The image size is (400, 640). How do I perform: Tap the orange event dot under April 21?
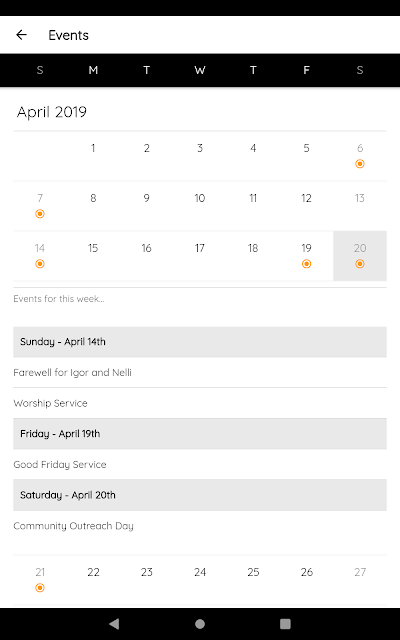coord(40,588)
